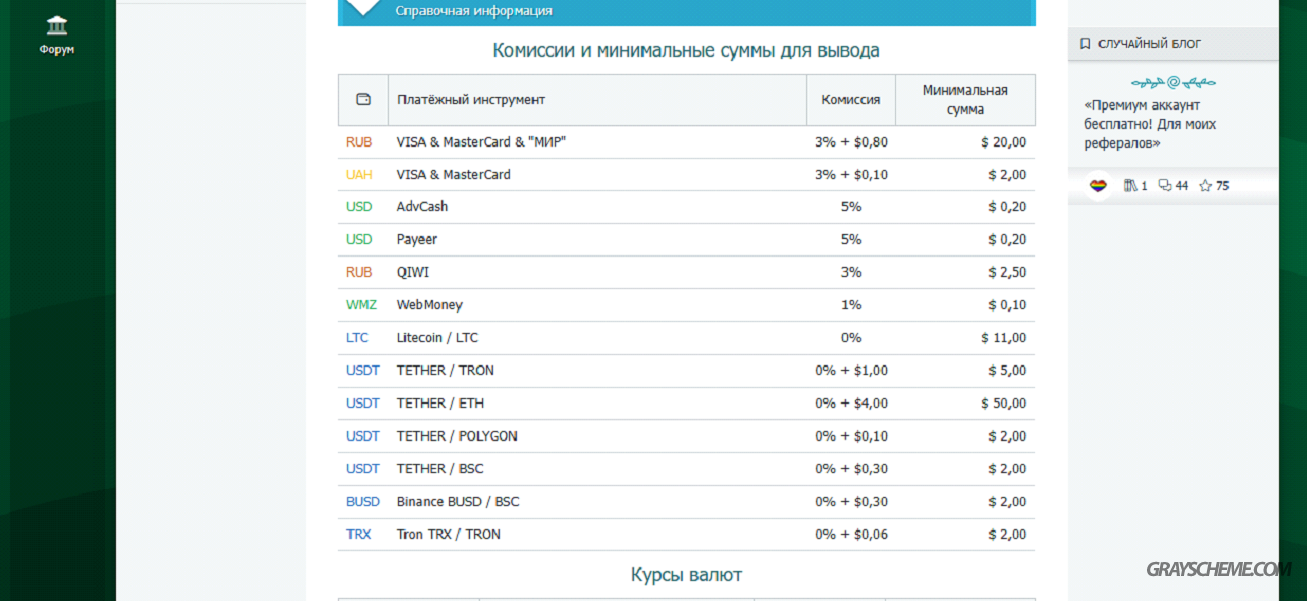Select the Binance BUSD / BSC row
This screenshot has height=601, width=1307.
687,502
